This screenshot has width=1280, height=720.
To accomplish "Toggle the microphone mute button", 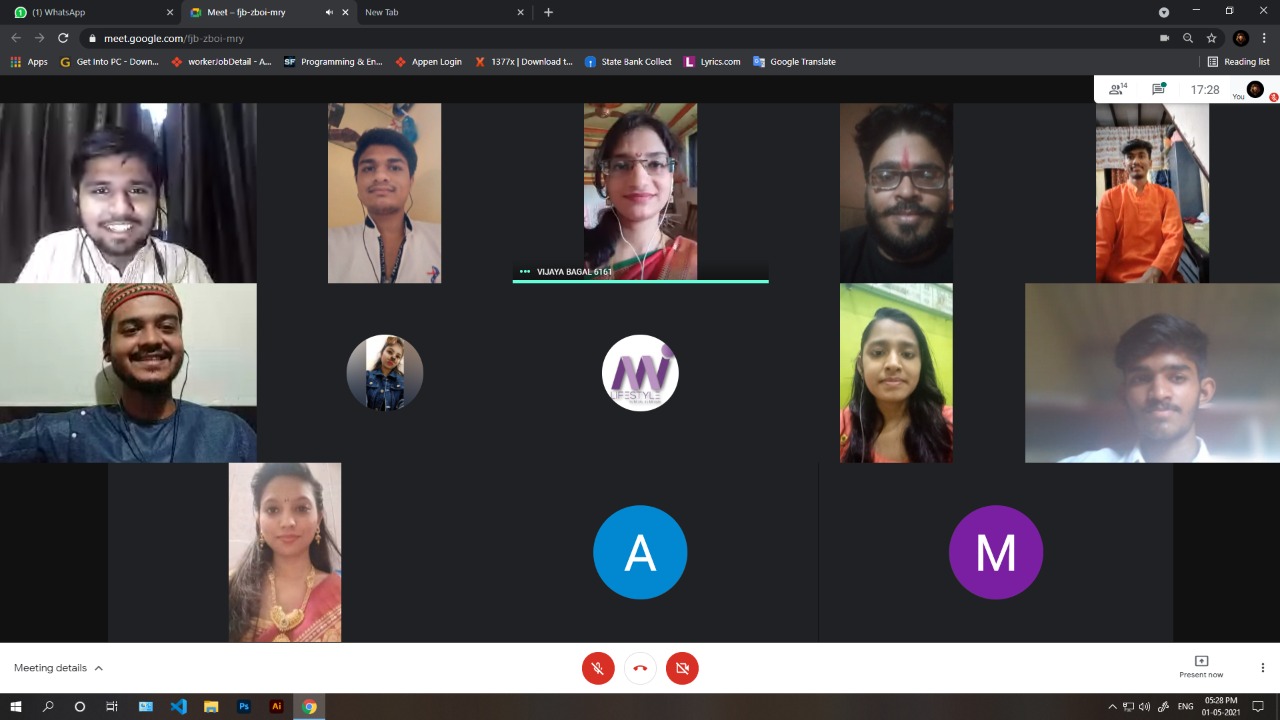I will (598, 668).
